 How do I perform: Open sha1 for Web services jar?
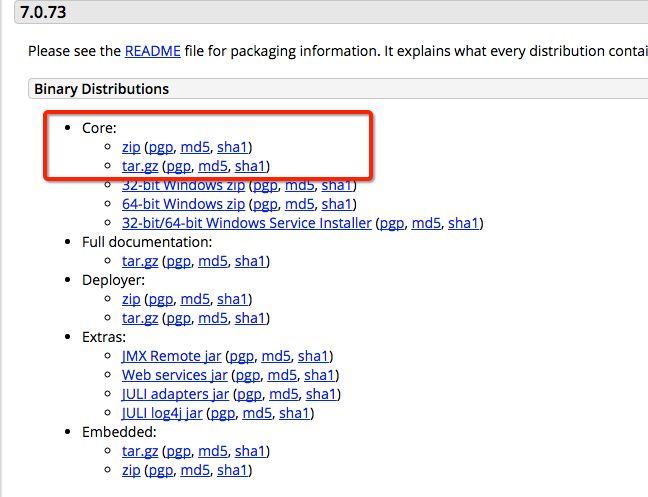point(319,375)
